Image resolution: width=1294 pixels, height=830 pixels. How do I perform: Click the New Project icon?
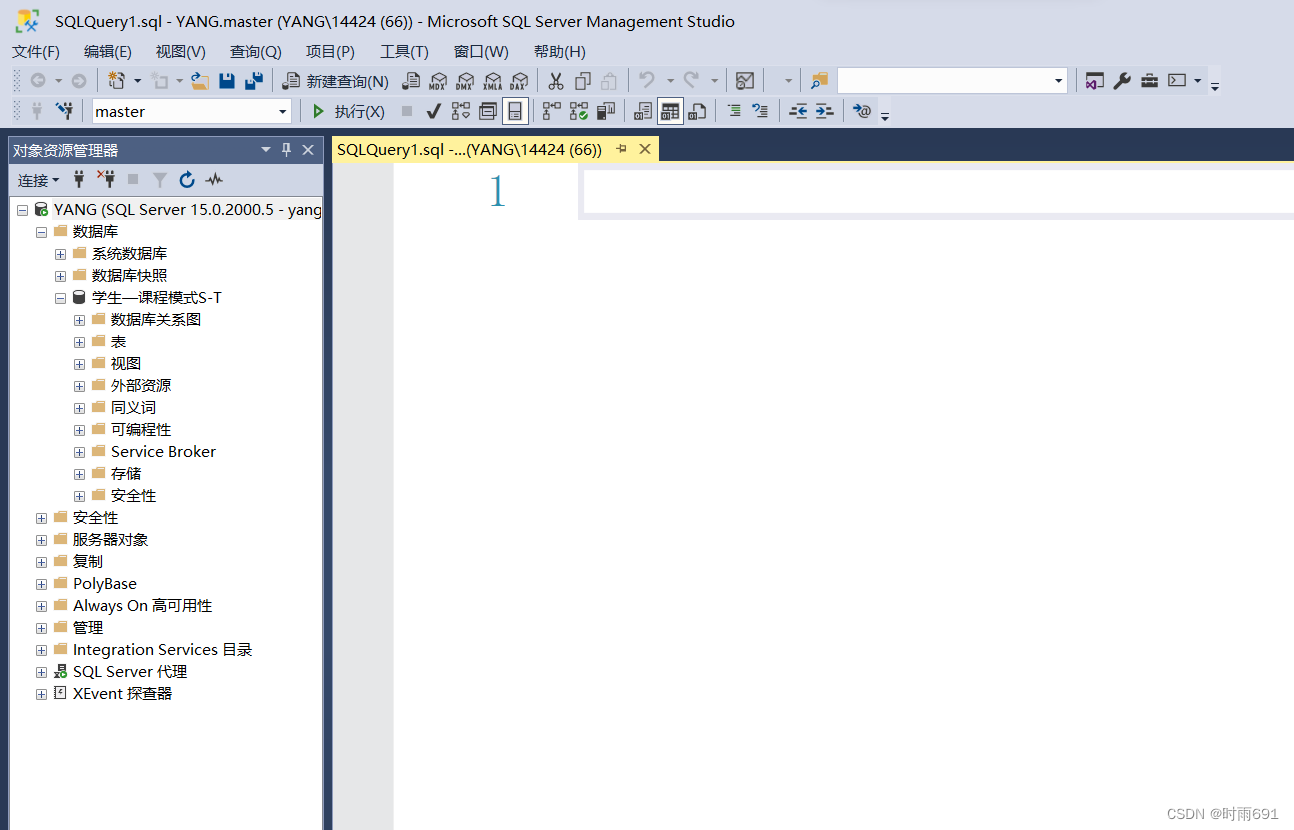pos(117,81)
